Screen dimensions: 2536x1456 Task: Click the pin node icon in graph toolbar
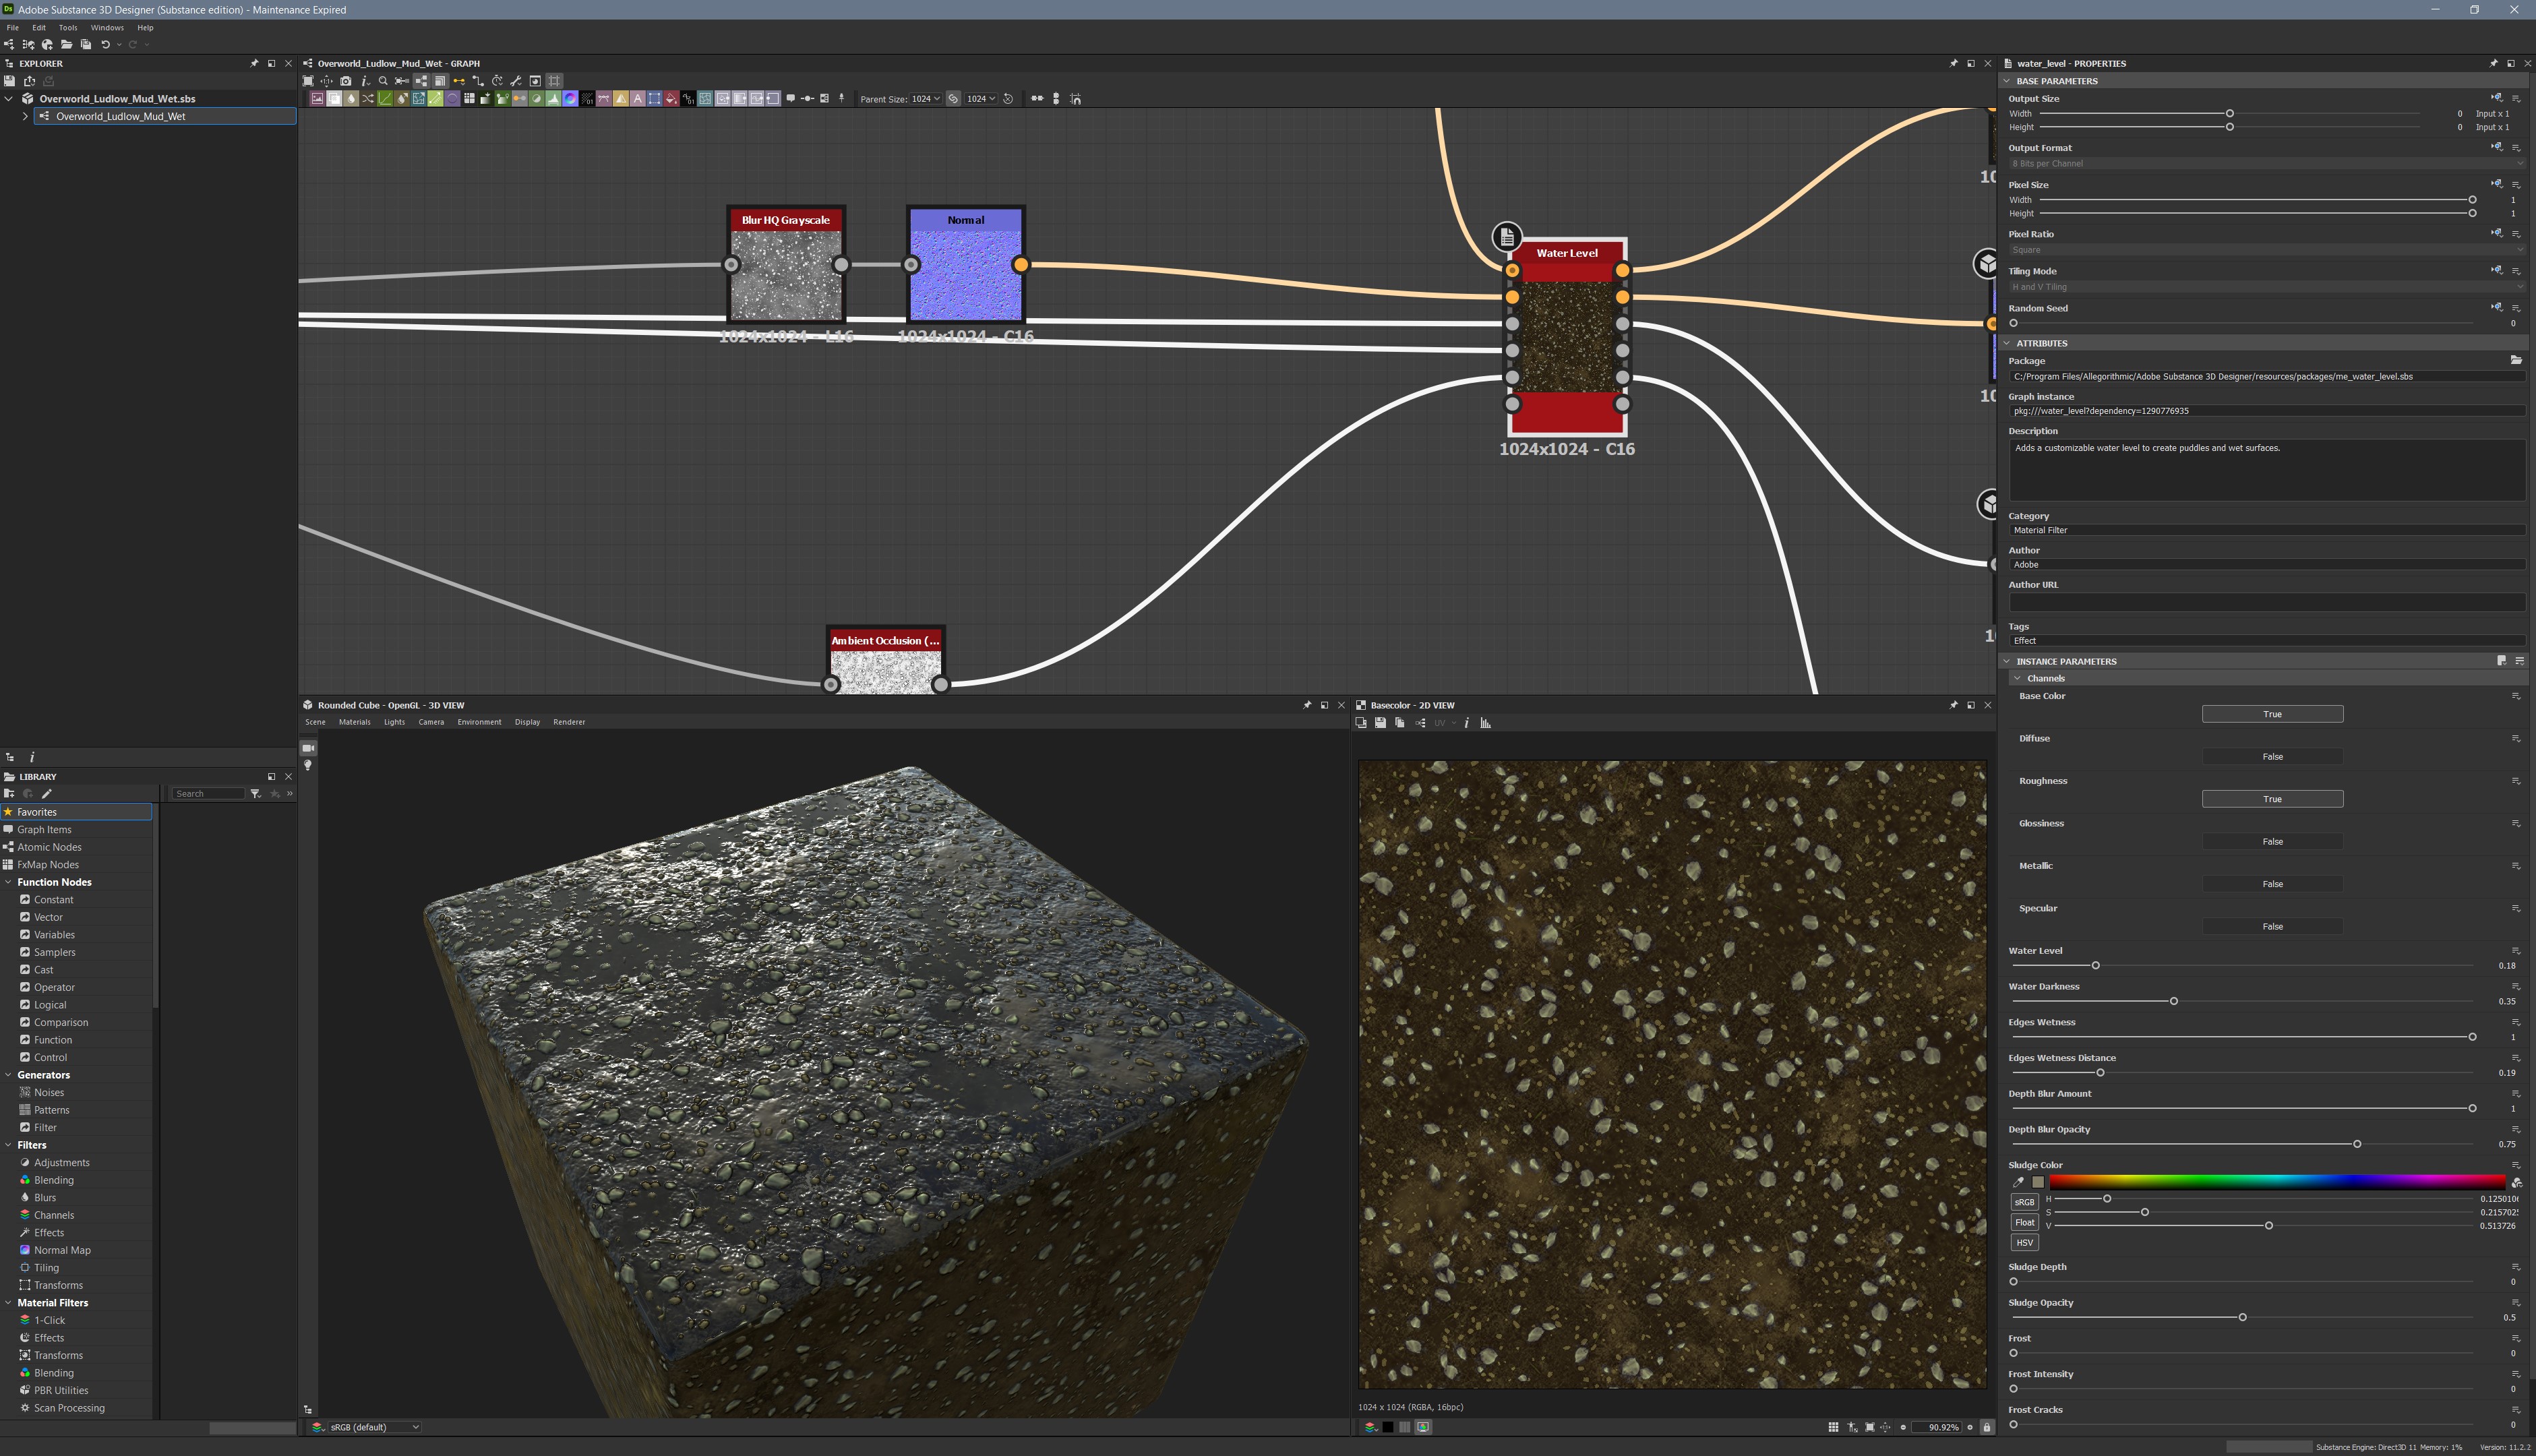point(842,98)
